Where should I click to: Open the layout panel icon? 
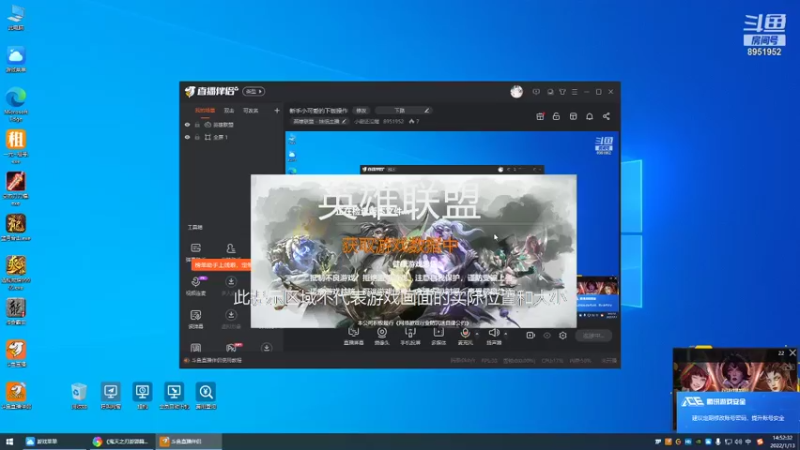[573, 116]
